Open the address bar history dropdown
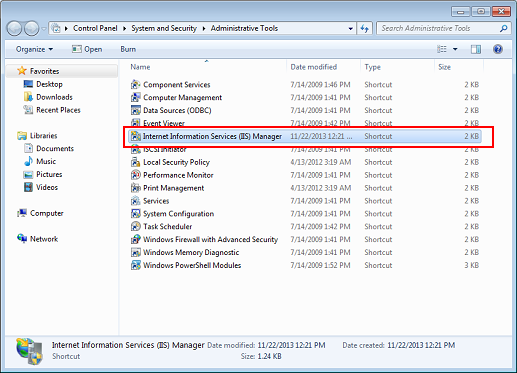Screen dimensions: 517x373 (350, 29)
